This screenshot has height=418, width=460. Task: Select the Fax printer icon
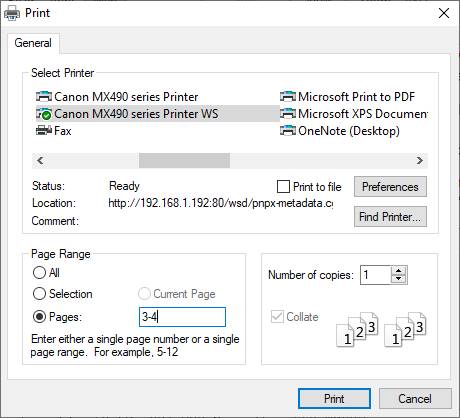coord(44,130)
